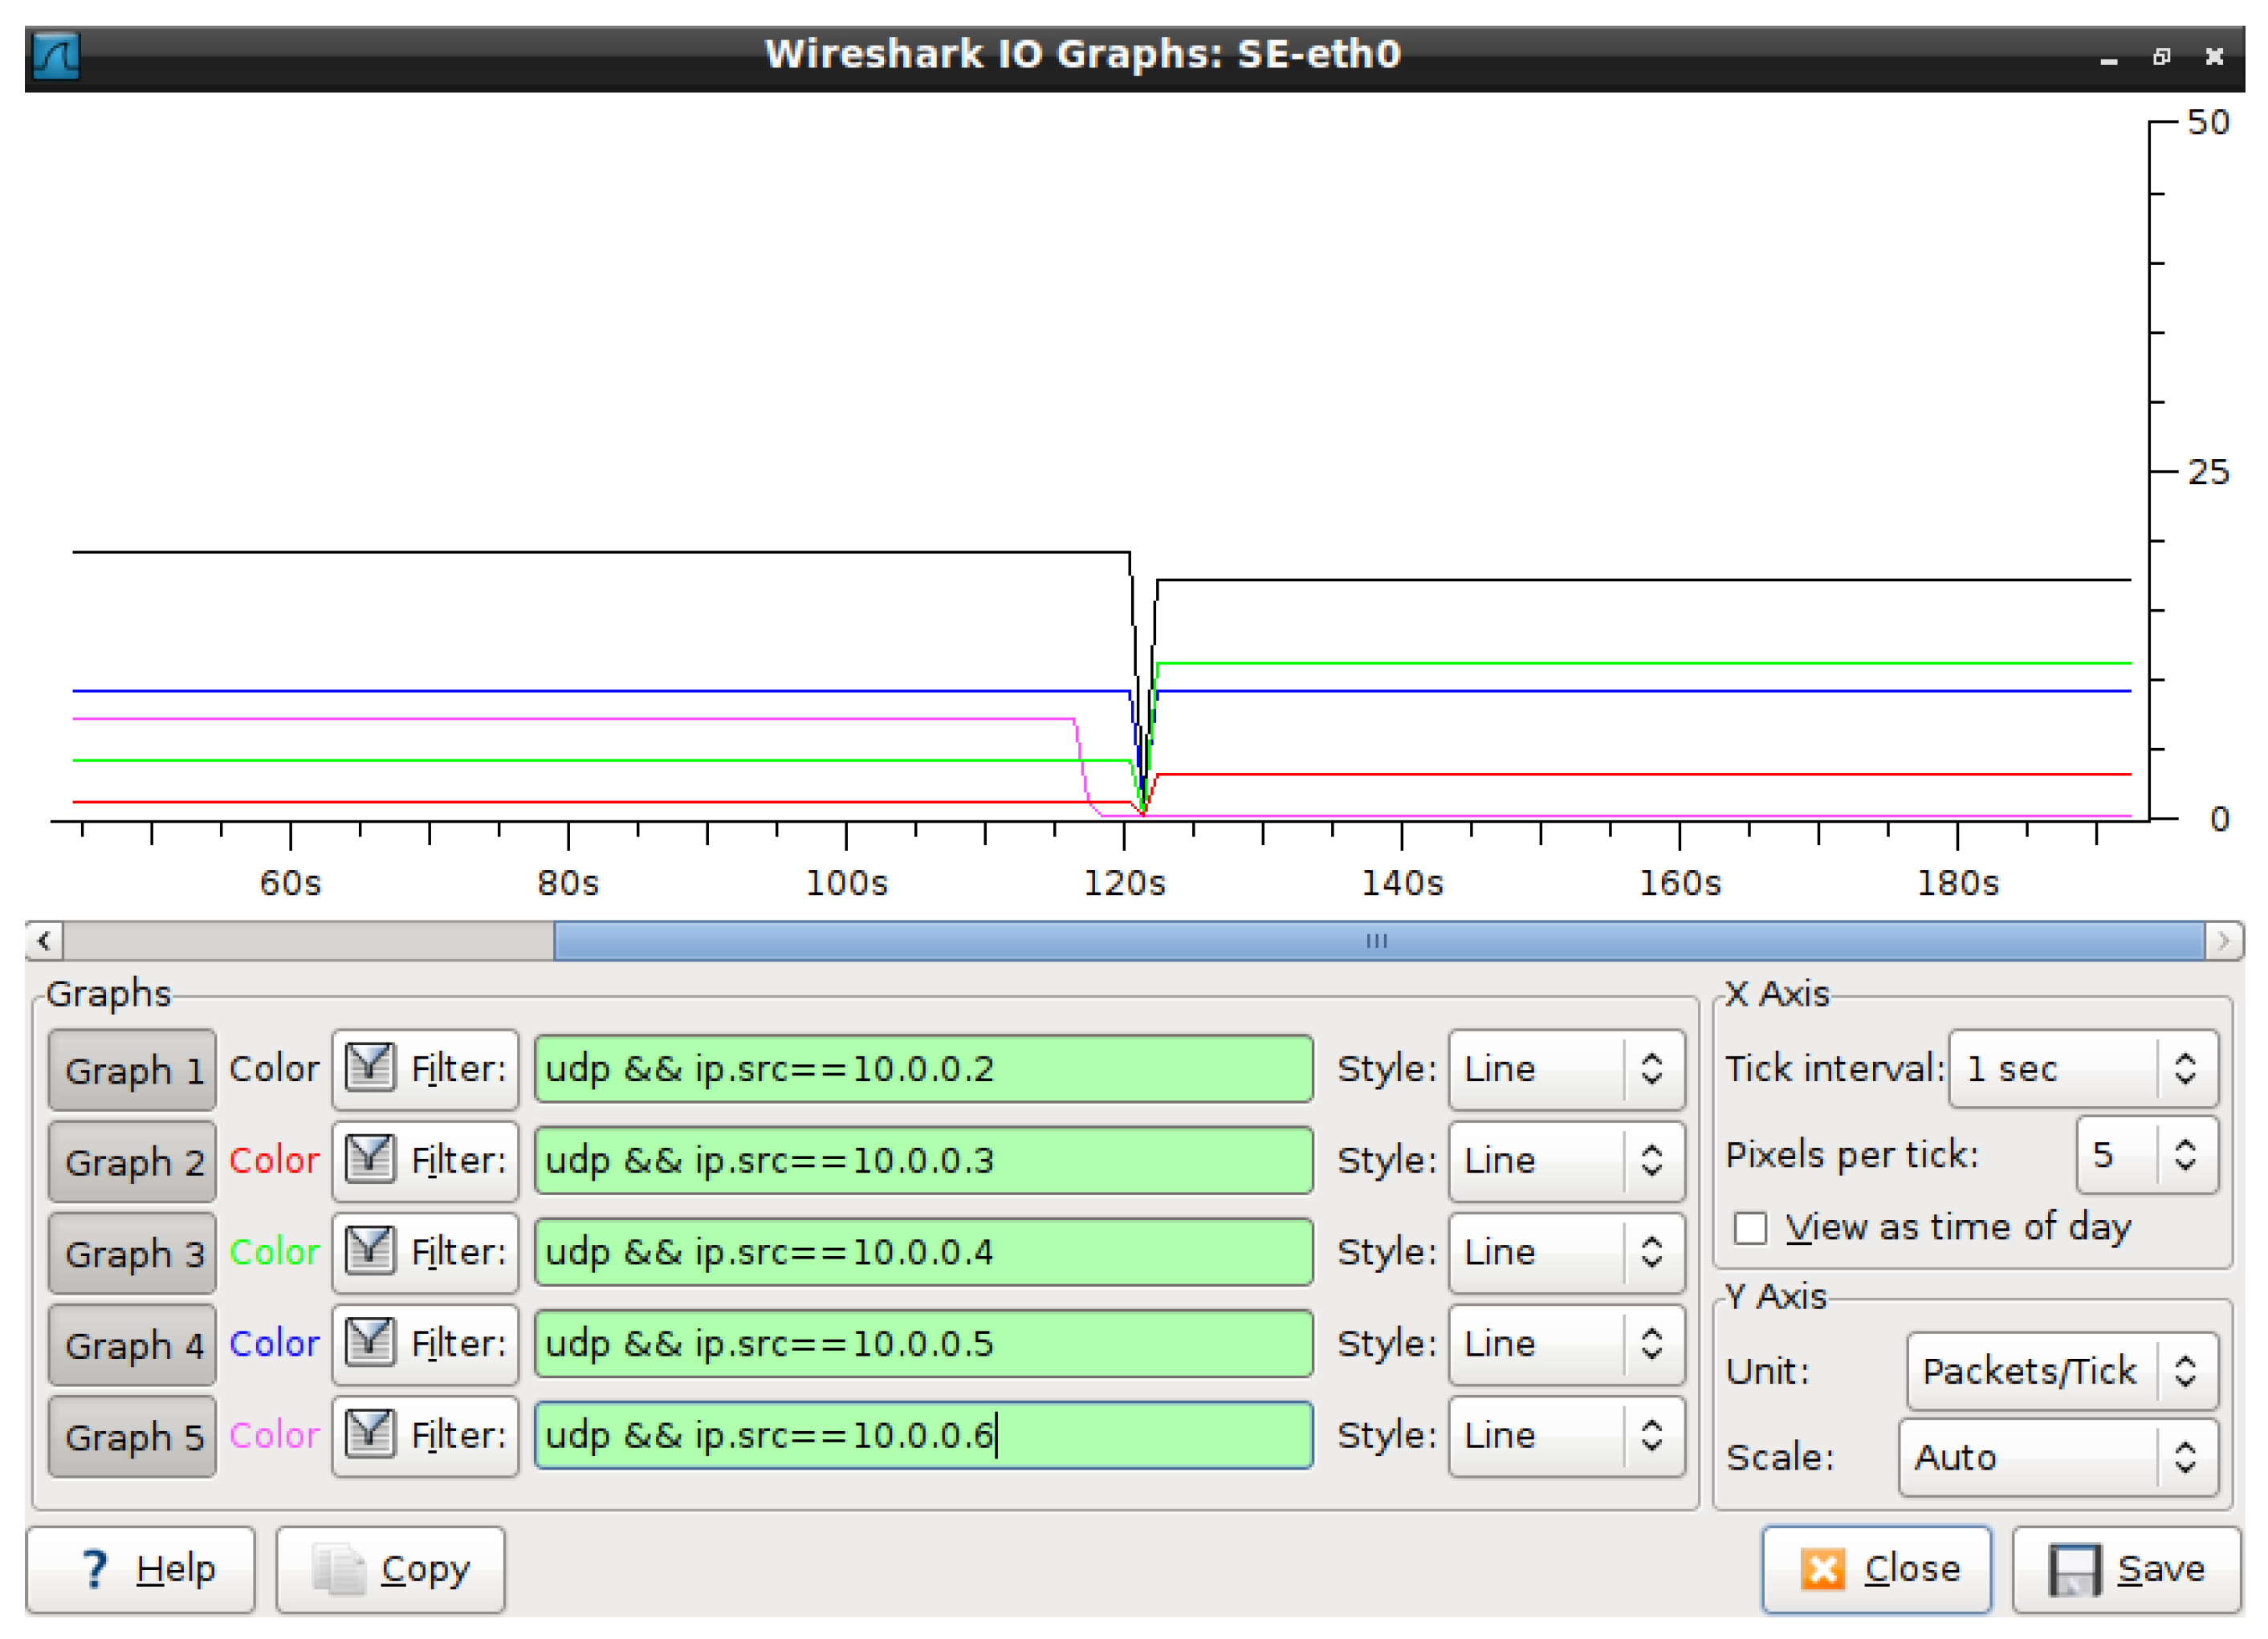Open the Pixels per tick selector
2268x1639 pixels.
[x=2146, y=1155]
